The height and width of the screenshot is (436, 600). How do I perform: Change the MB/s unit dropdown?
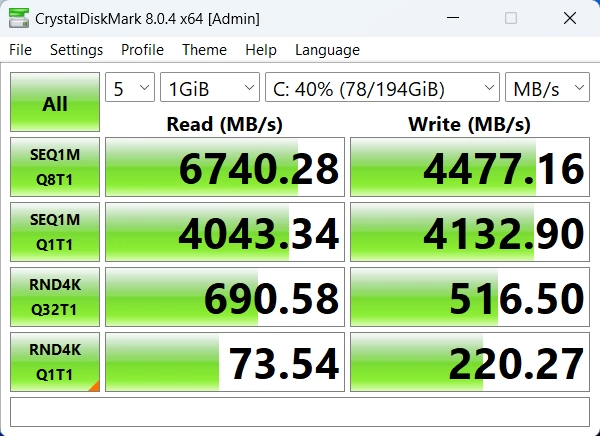[x=547, y=88]
